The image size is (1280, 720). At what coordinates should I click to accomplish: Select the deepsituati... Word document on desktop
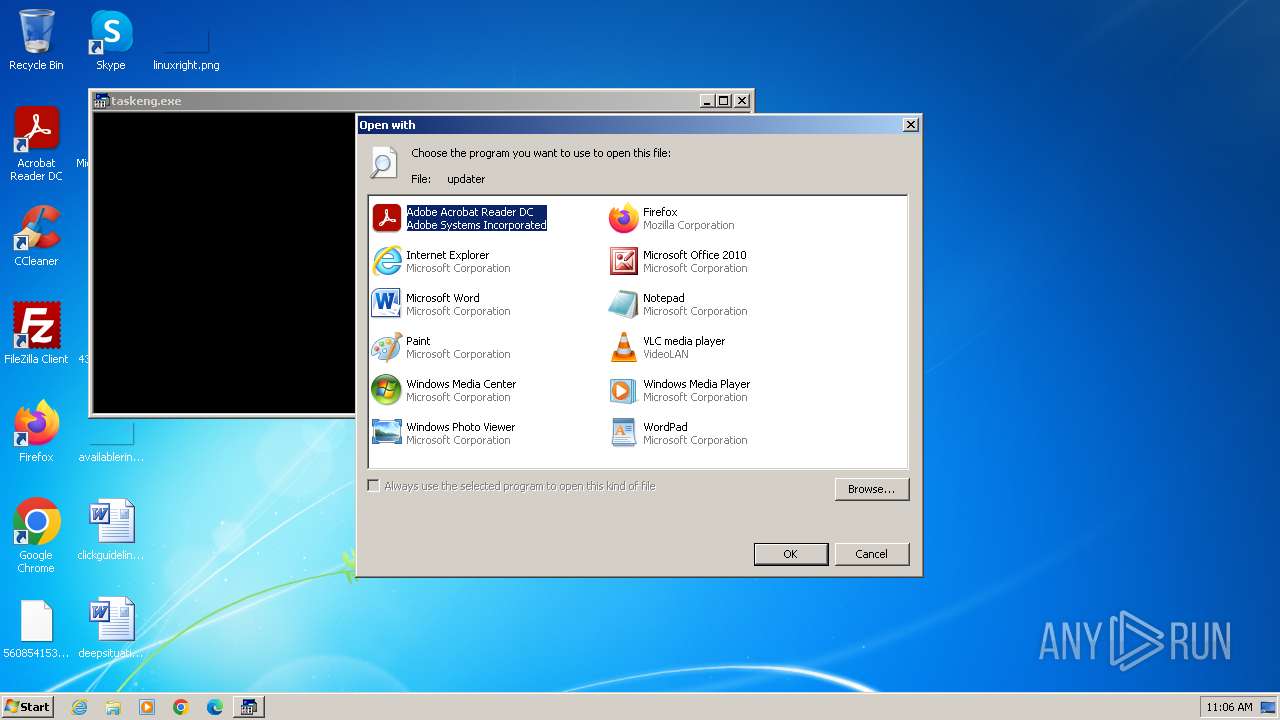point(111,627)
